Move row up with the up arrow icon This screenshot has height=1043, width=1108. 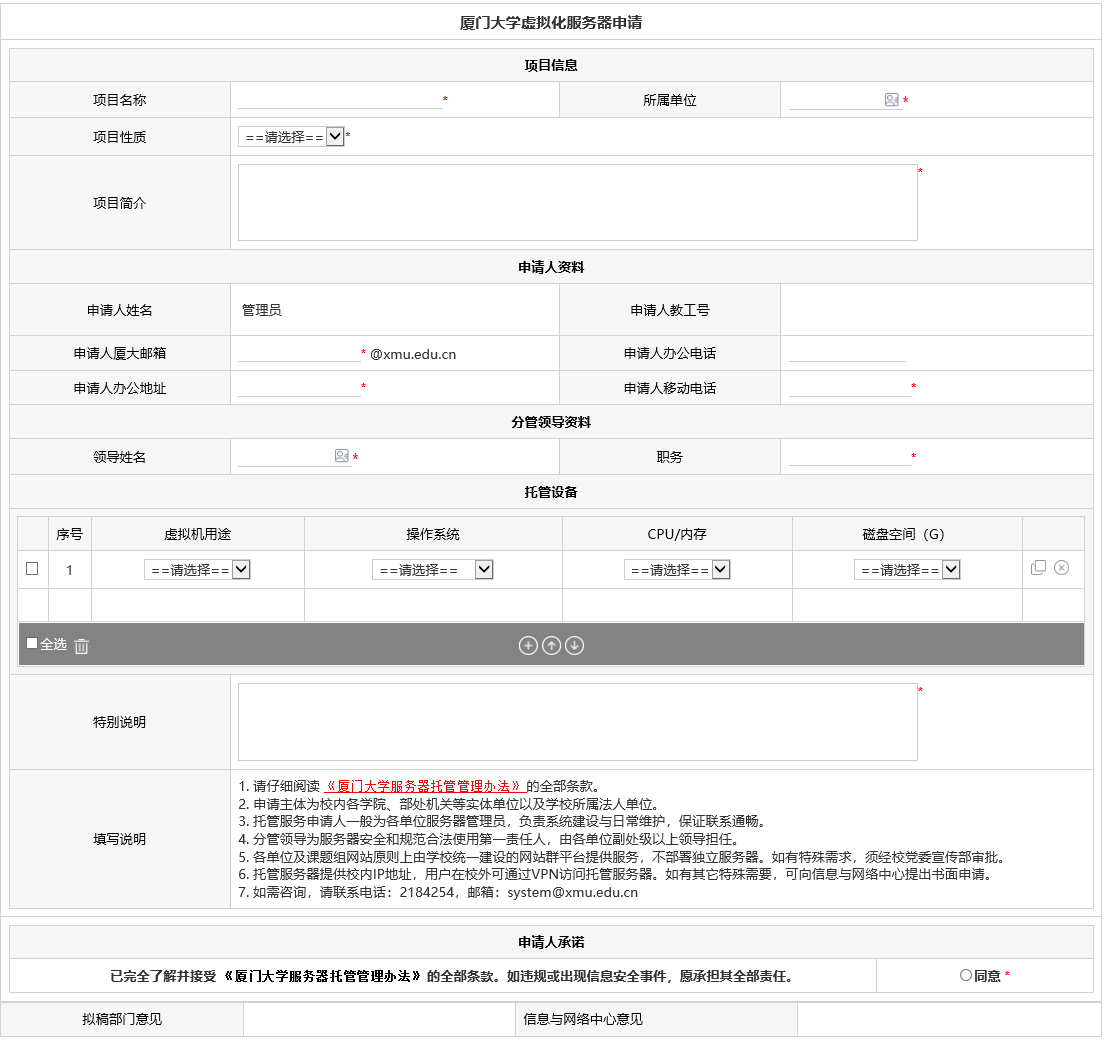click(551, 646)
